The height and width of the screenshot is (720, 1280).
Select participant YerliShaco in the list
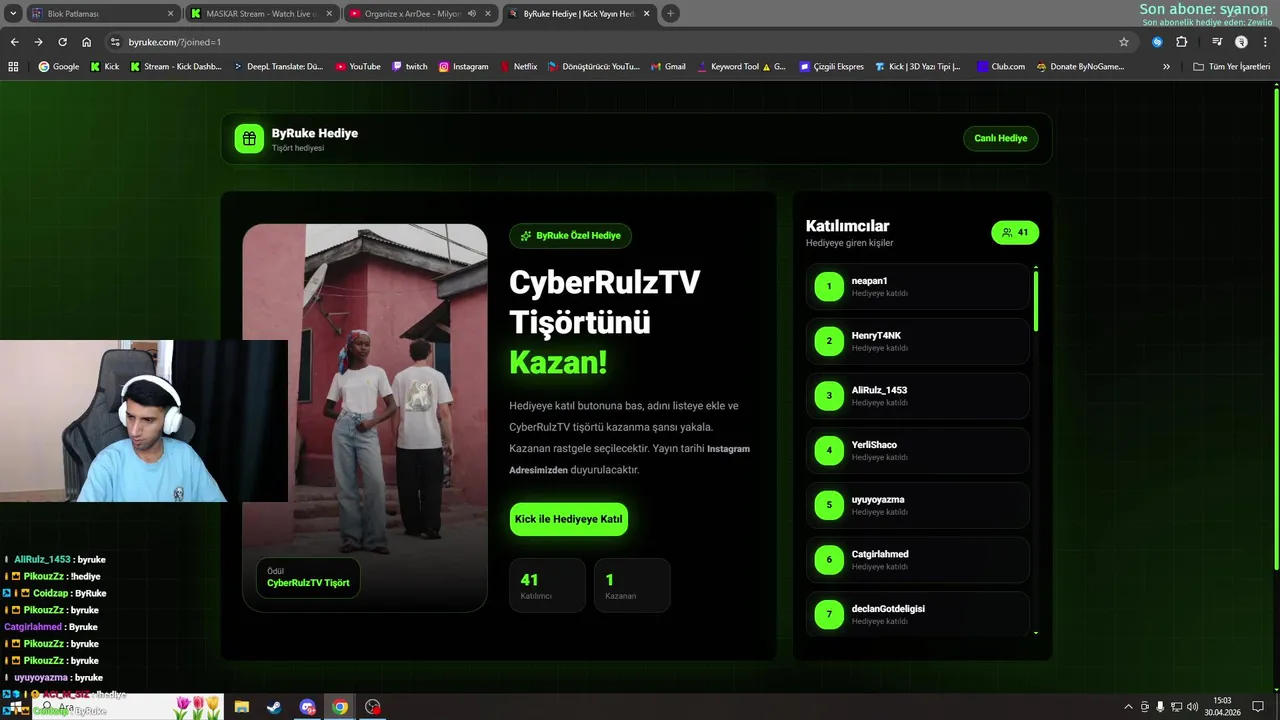coord(917,451)
